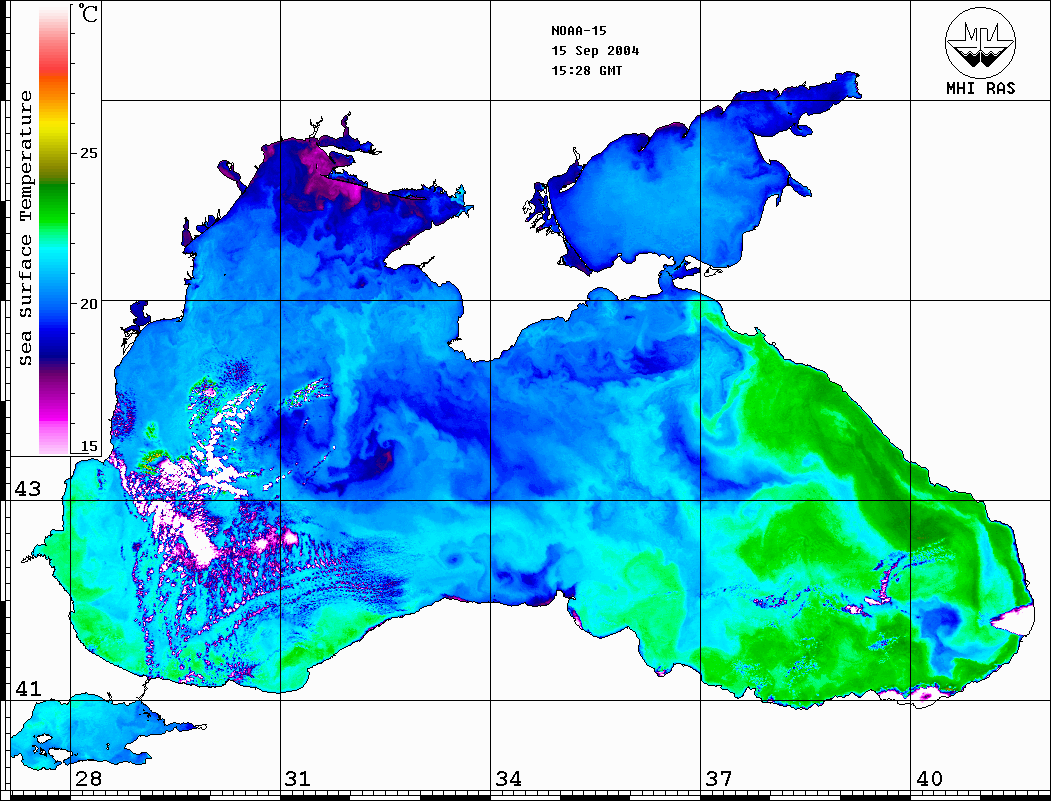Click the date '15 Sep 2004'
This screenshot has width=1051, height=801.
tap(595, 51)
